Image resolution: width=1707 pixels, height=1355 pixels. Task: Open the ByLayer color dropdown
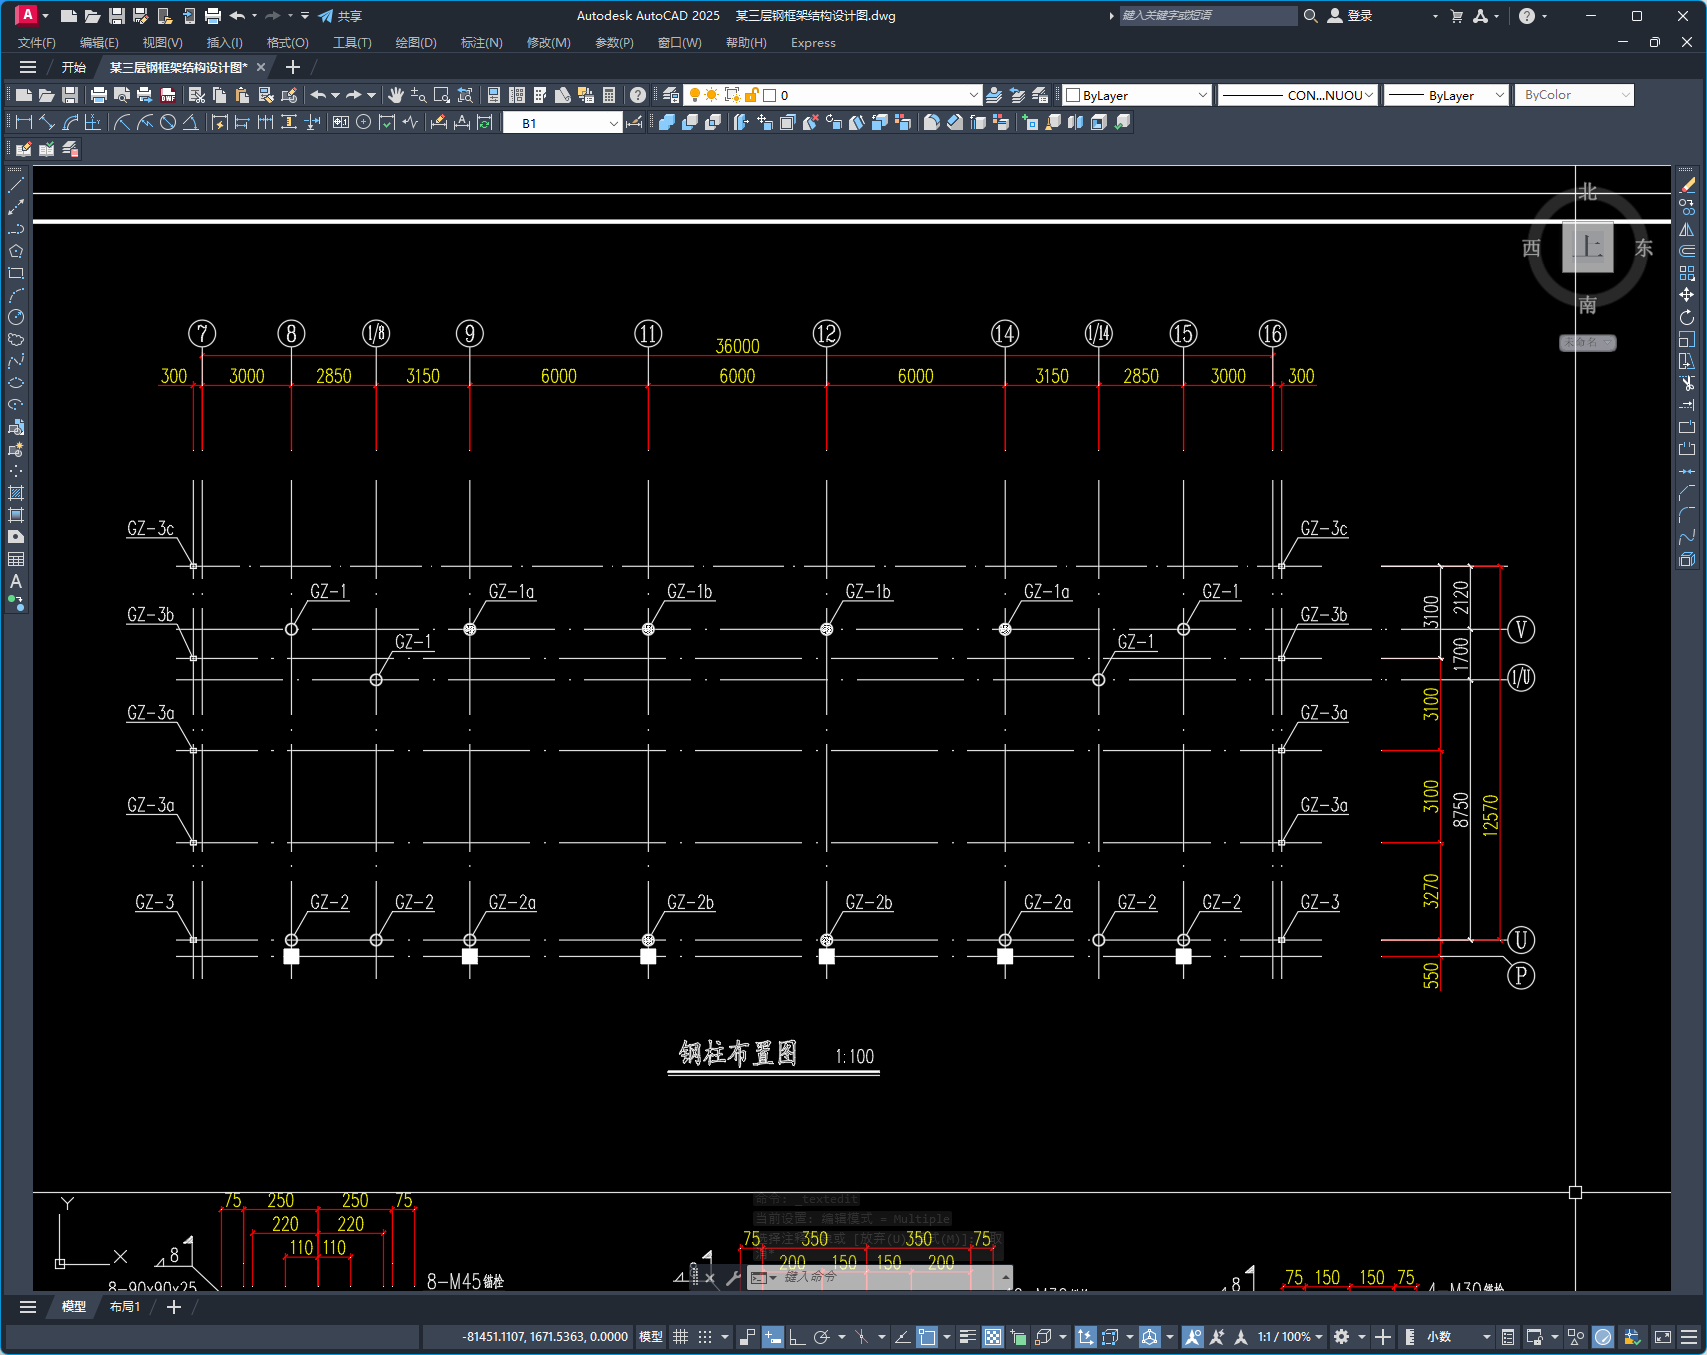(x=1137, y=95)
